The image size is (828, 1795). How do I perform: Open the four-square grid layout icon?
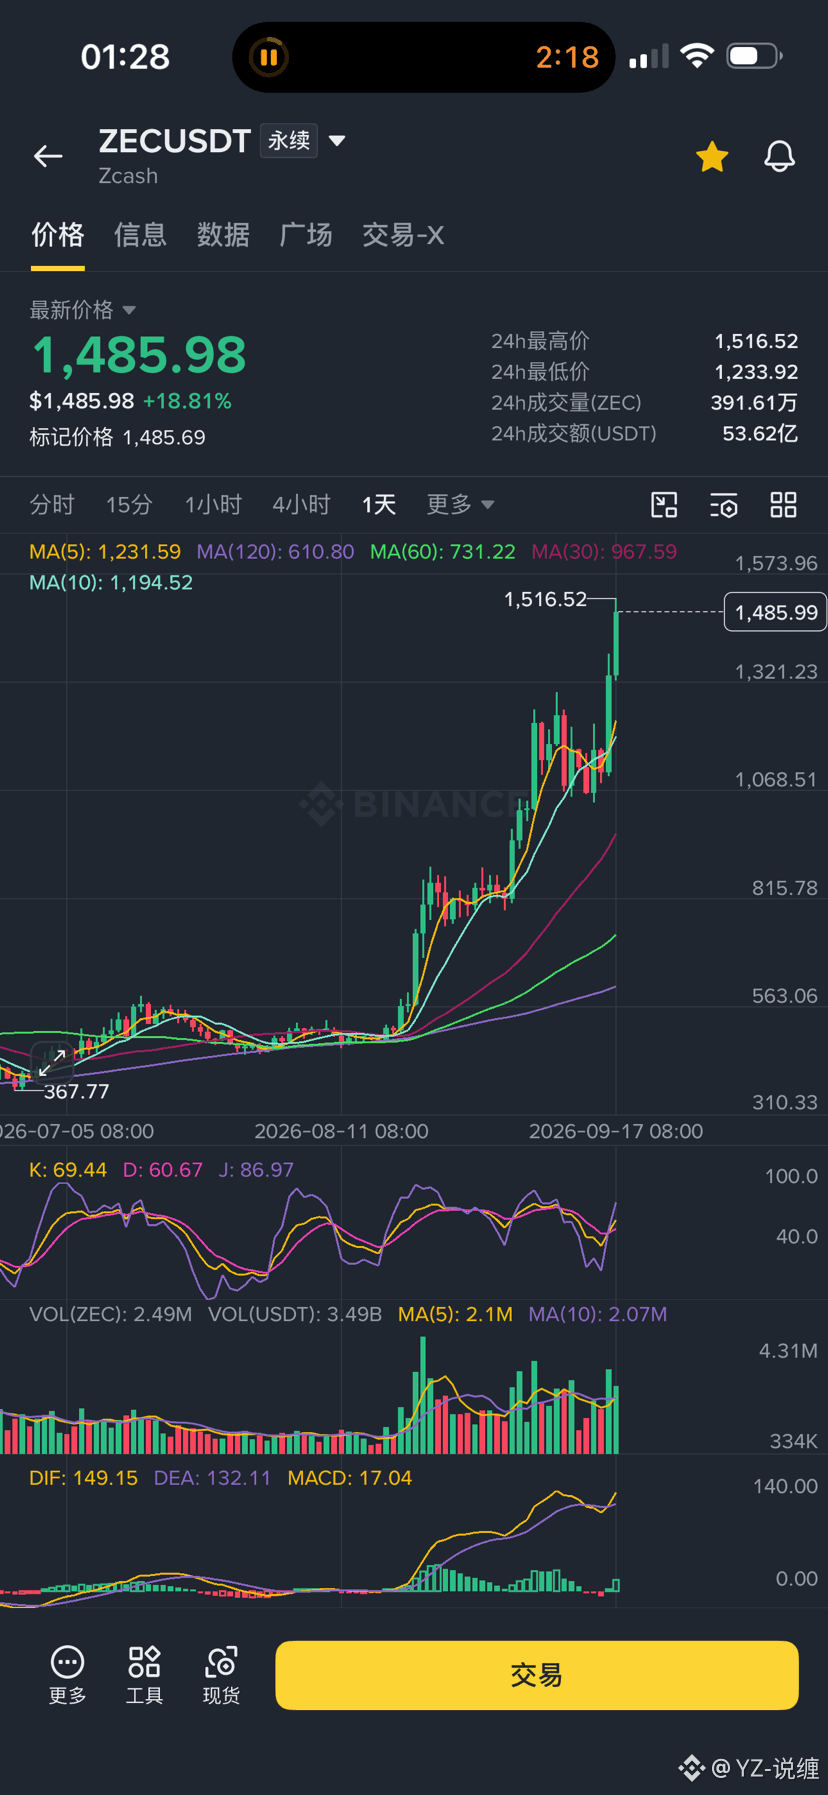783,505
